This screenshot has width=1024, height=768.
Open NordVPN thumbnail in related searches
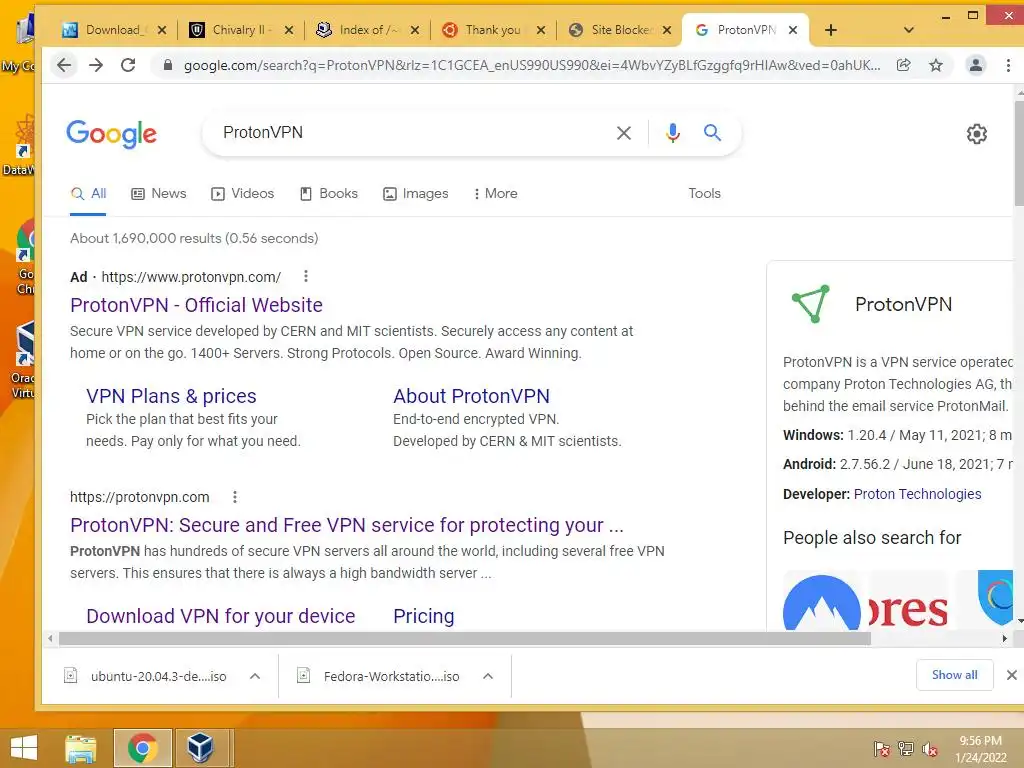(x=822, y=602)
